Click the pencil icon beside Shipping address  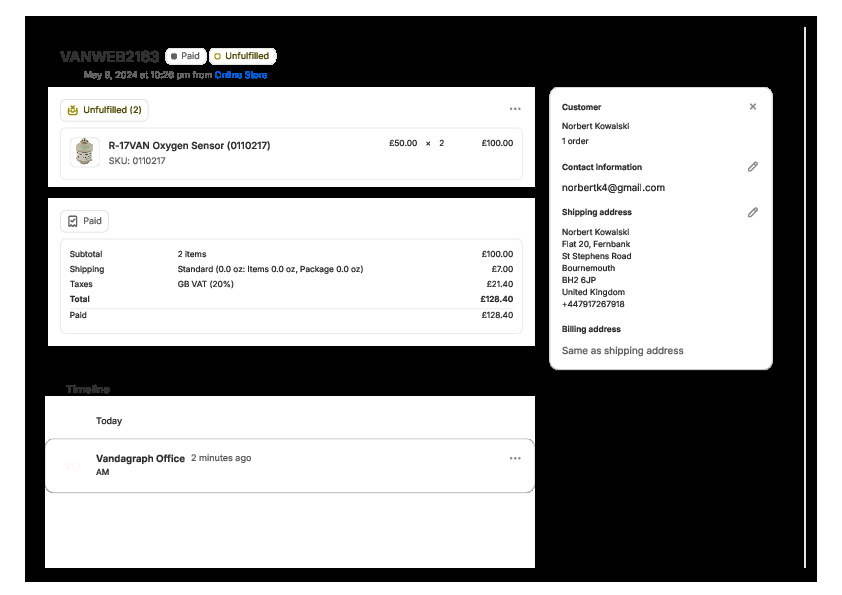tap(753, 212)
